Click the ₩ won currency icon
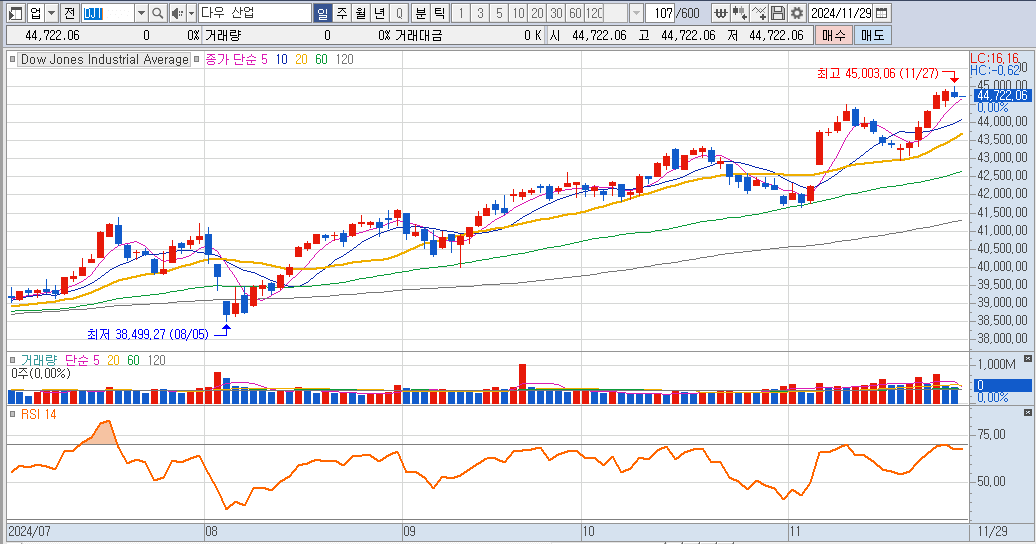 (x=721, y=13)
